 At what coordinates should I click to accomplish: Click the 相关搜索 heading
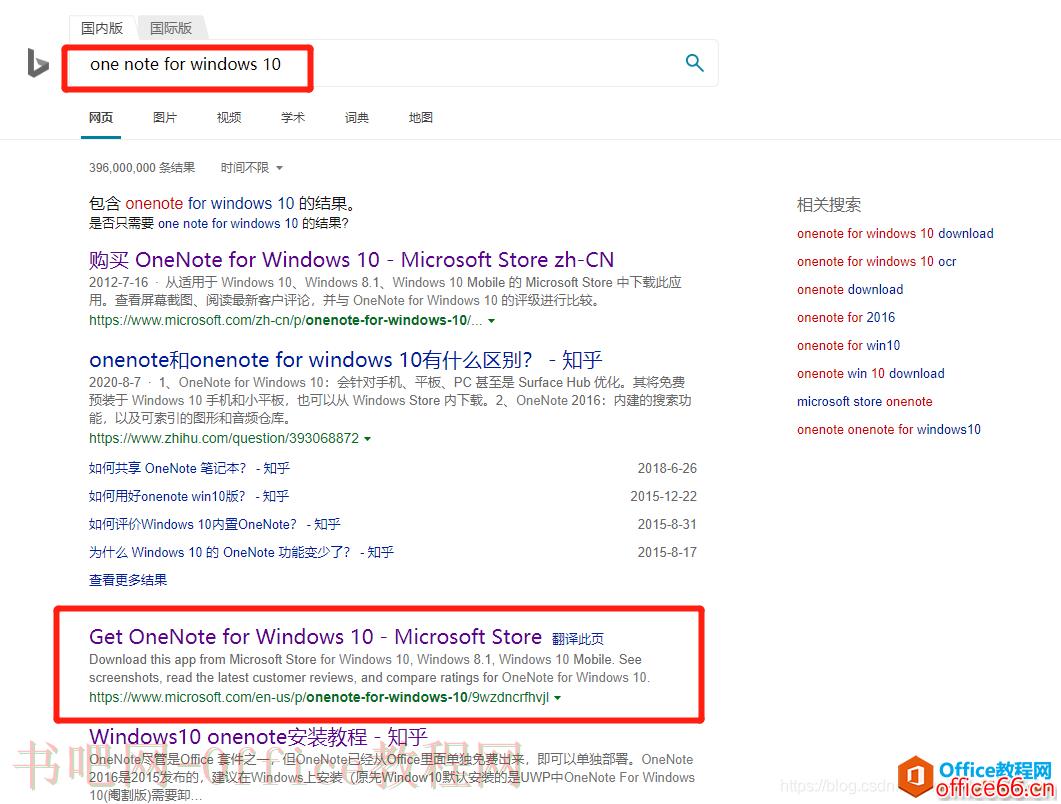(x=828, y=204)
